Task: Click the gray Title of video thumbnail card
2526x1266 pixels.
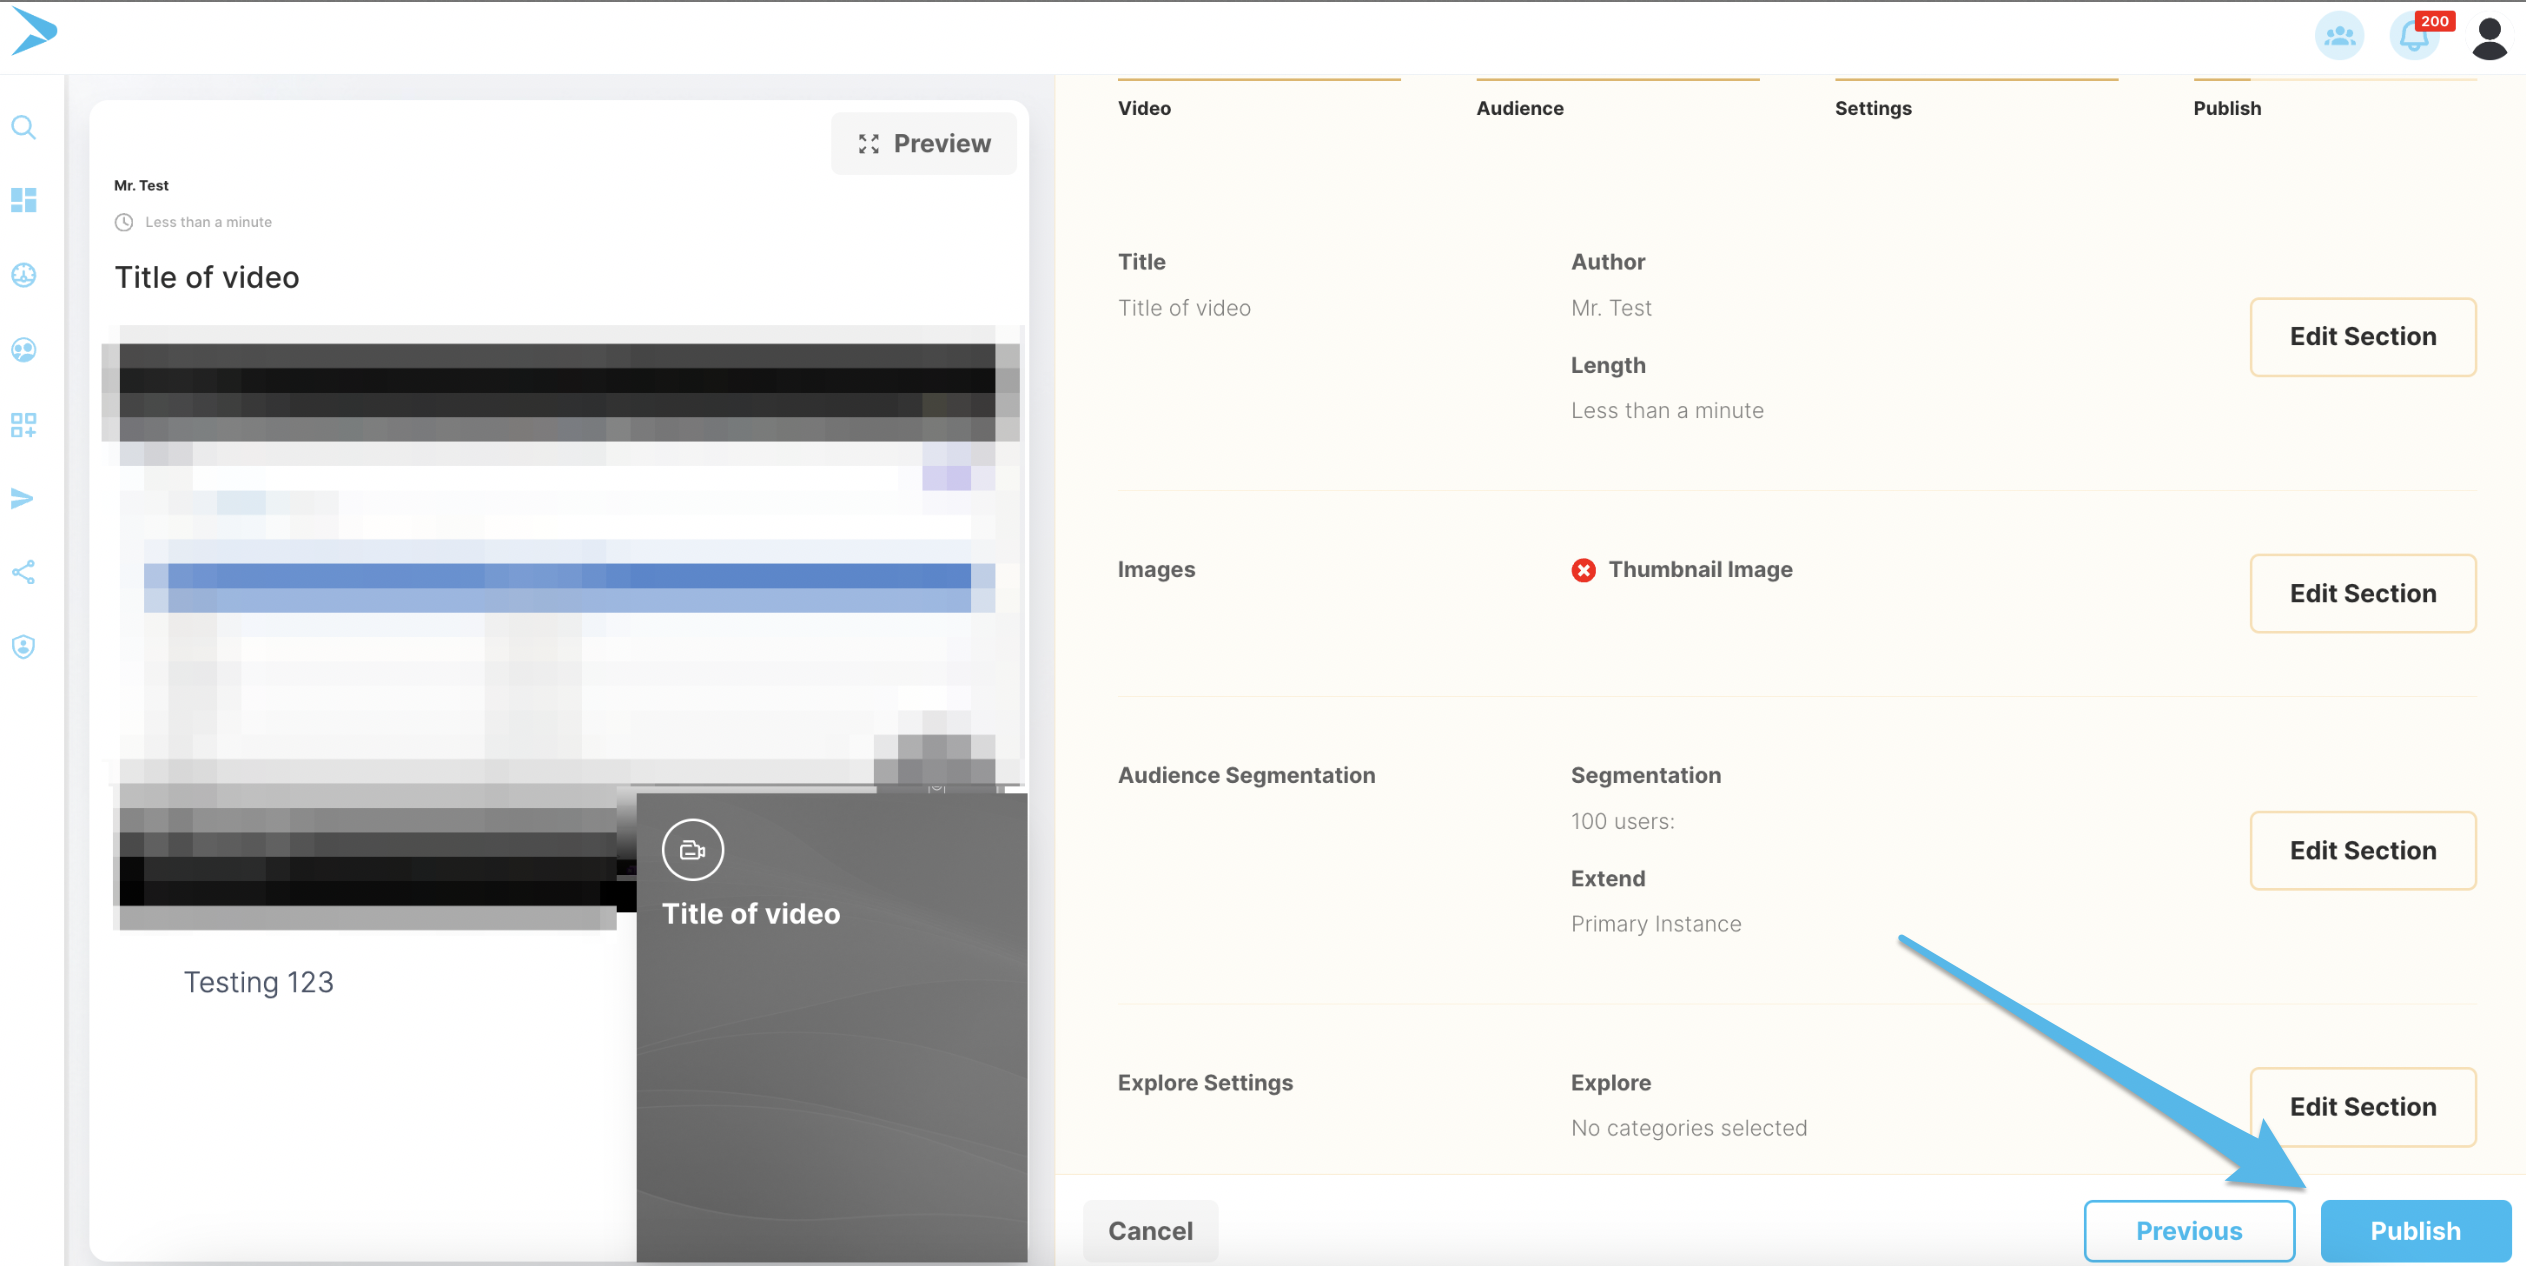Action: pyautogui.click(x=832, y=1027)
